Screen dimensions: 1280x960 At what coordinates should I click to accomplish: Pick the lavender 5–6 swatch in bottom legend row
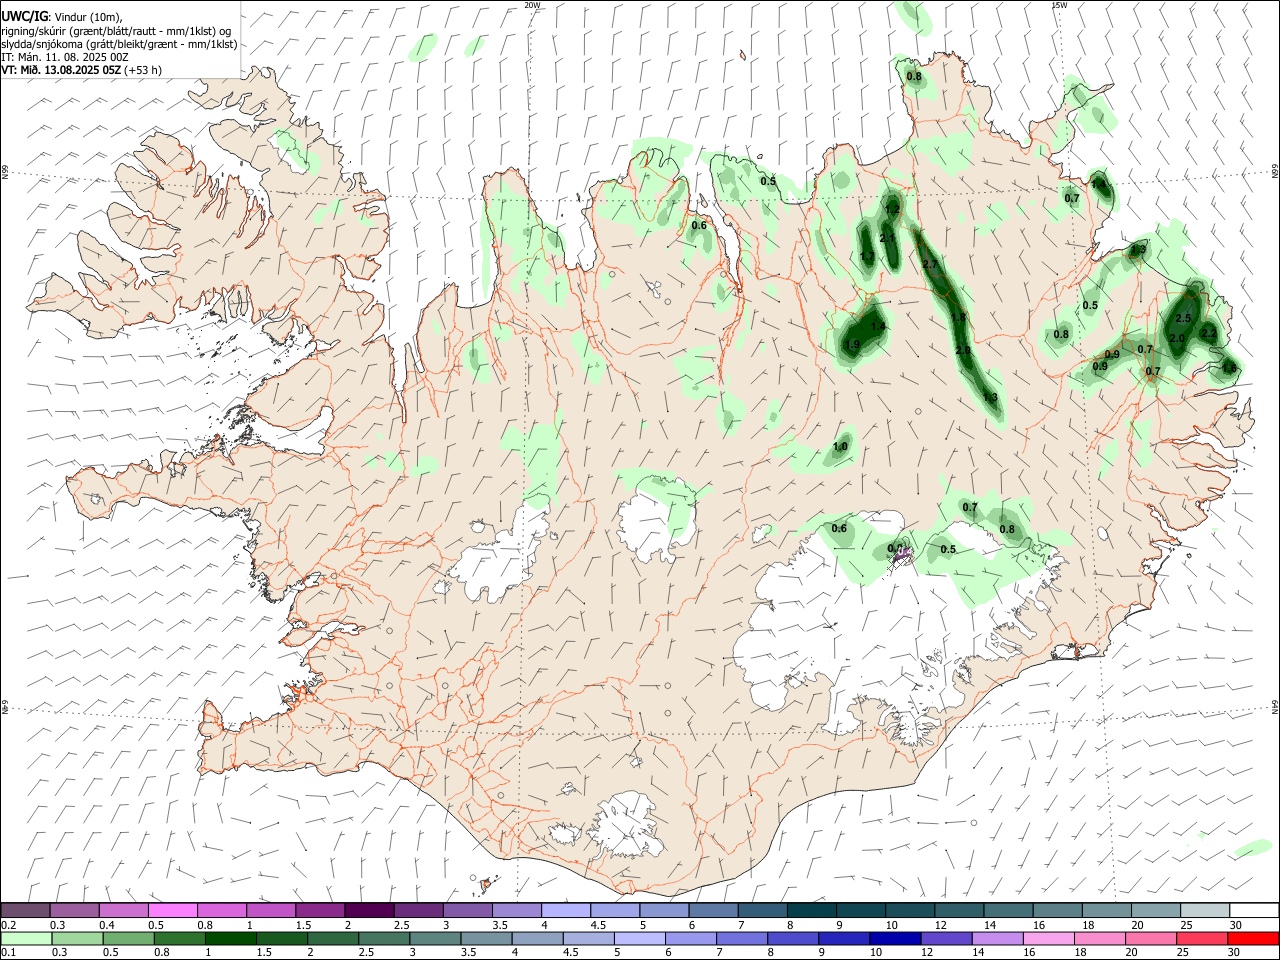(640, 938)
